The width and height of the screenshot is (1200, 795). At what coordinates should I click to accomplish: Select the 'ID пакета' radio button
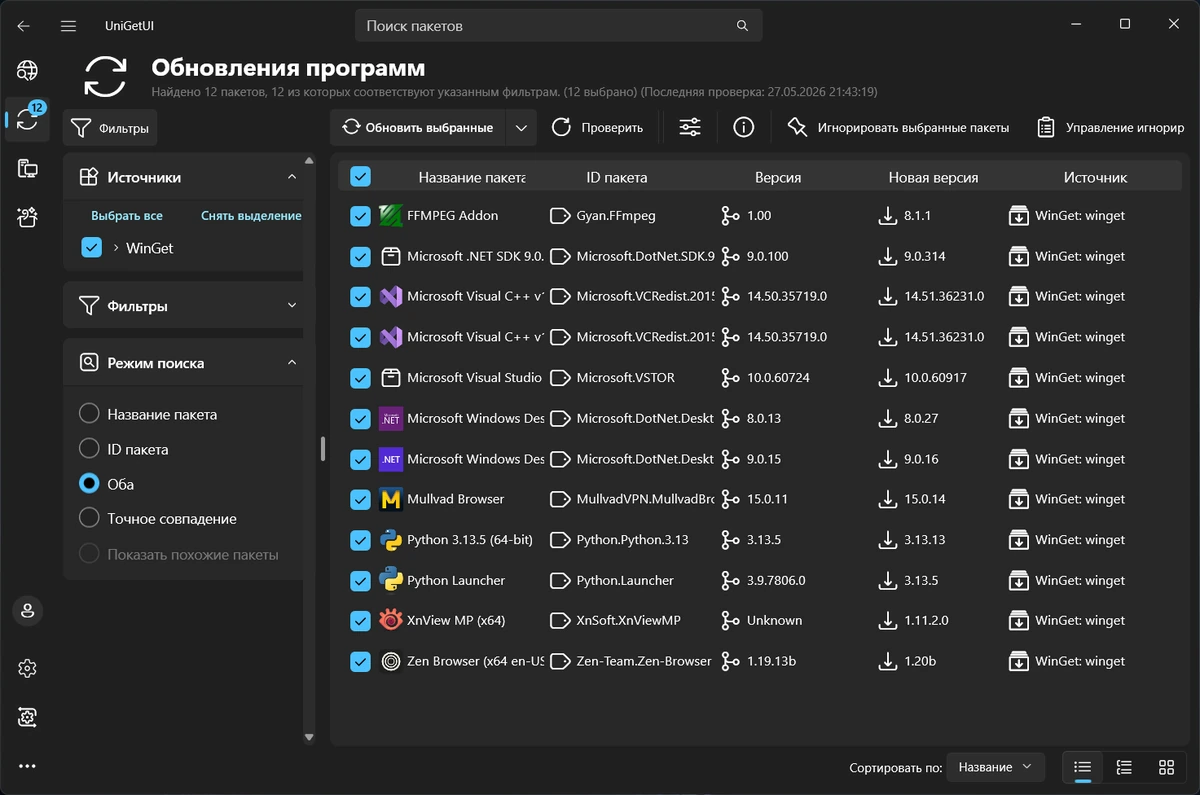[89, 449]
